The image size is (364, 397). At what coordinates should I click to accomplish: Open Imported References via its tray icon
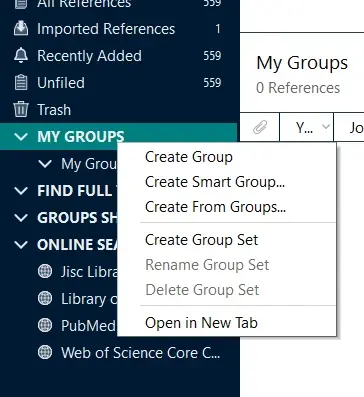(21, 29)
